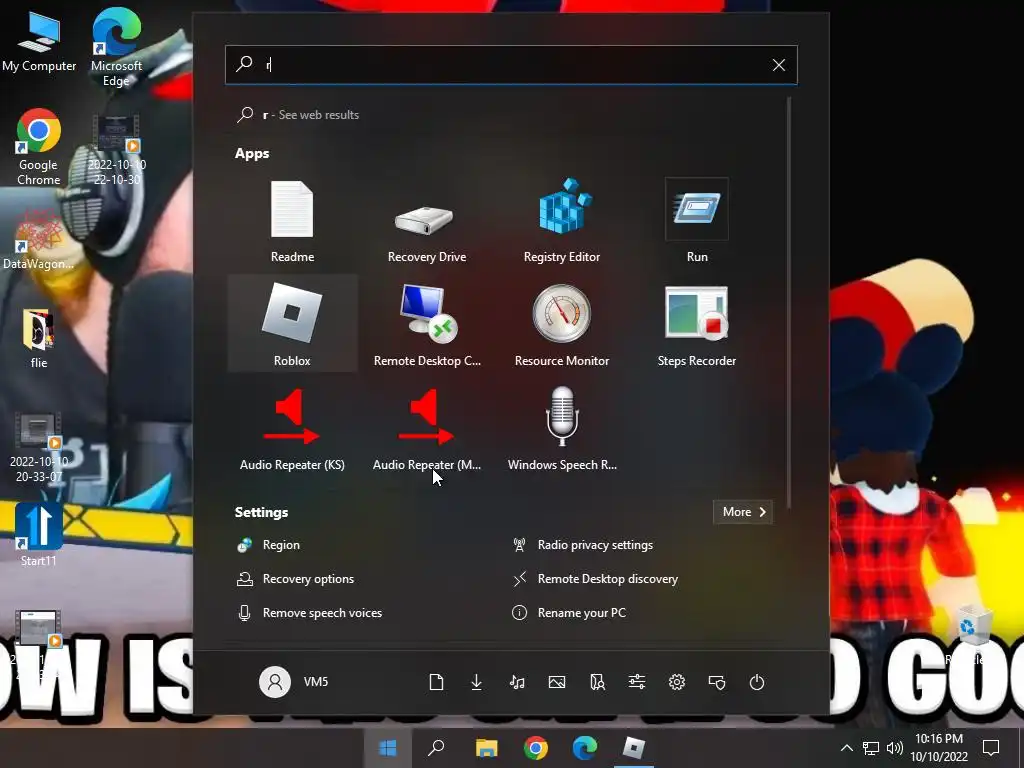Open the Run app
This screenshot has height=768, width=1024.
697,220
